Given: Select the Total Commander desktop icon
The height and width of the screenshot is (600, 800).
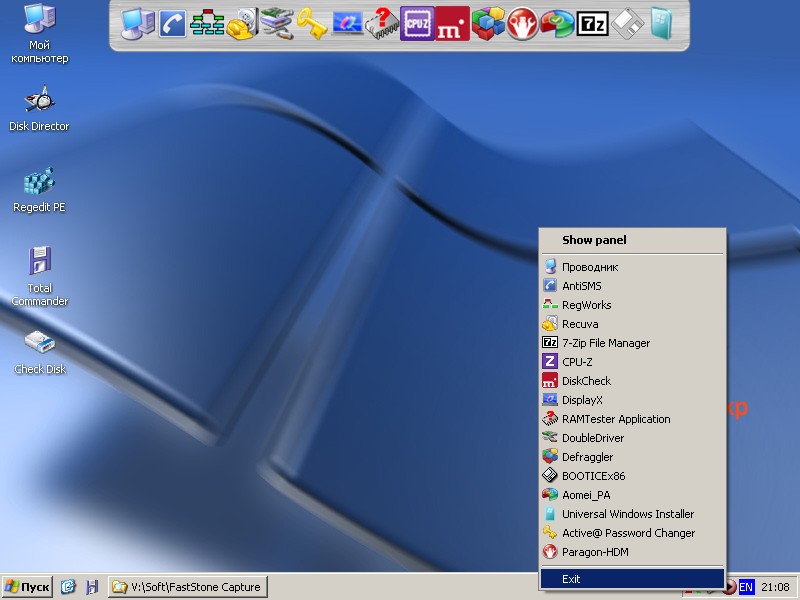Looking at the screenshot, I should [40, 277].
